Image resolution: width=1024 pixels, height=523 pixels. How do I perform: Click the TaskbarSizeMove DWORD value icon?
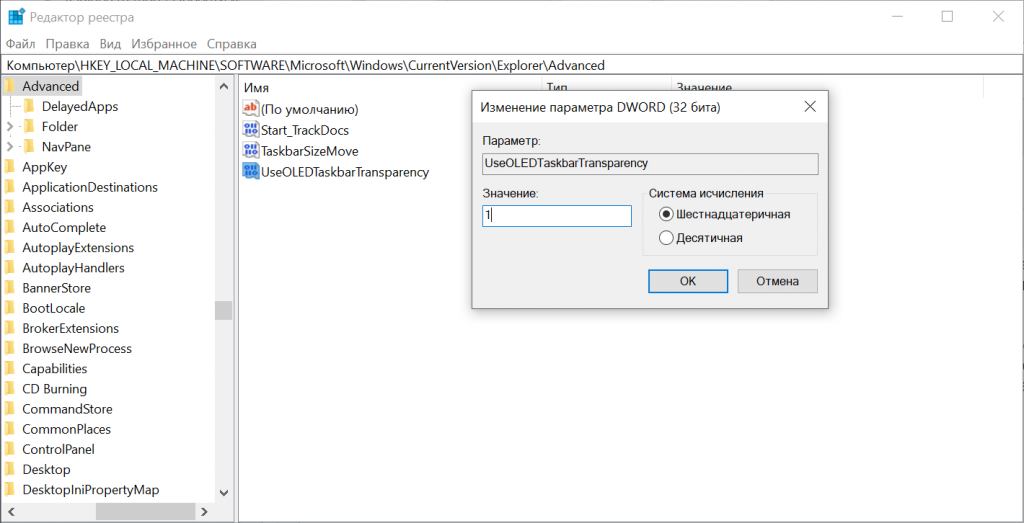coord(251,151)
